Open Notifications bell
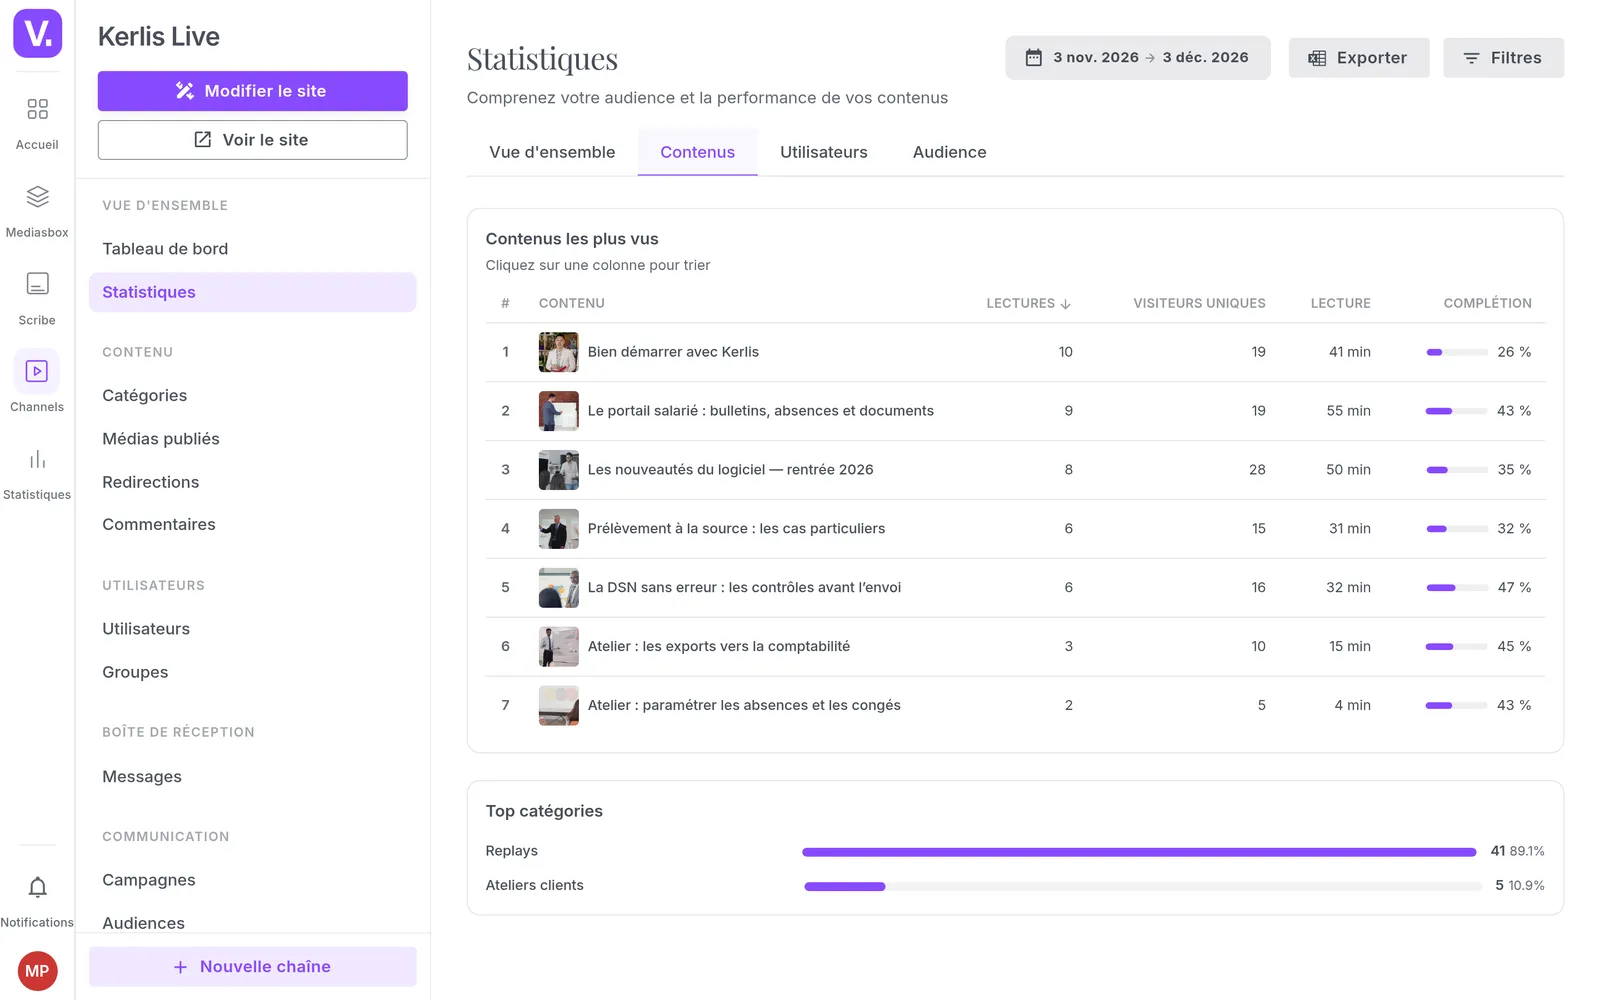This screenshot has width=1600, height=1000. coord(37,901)
